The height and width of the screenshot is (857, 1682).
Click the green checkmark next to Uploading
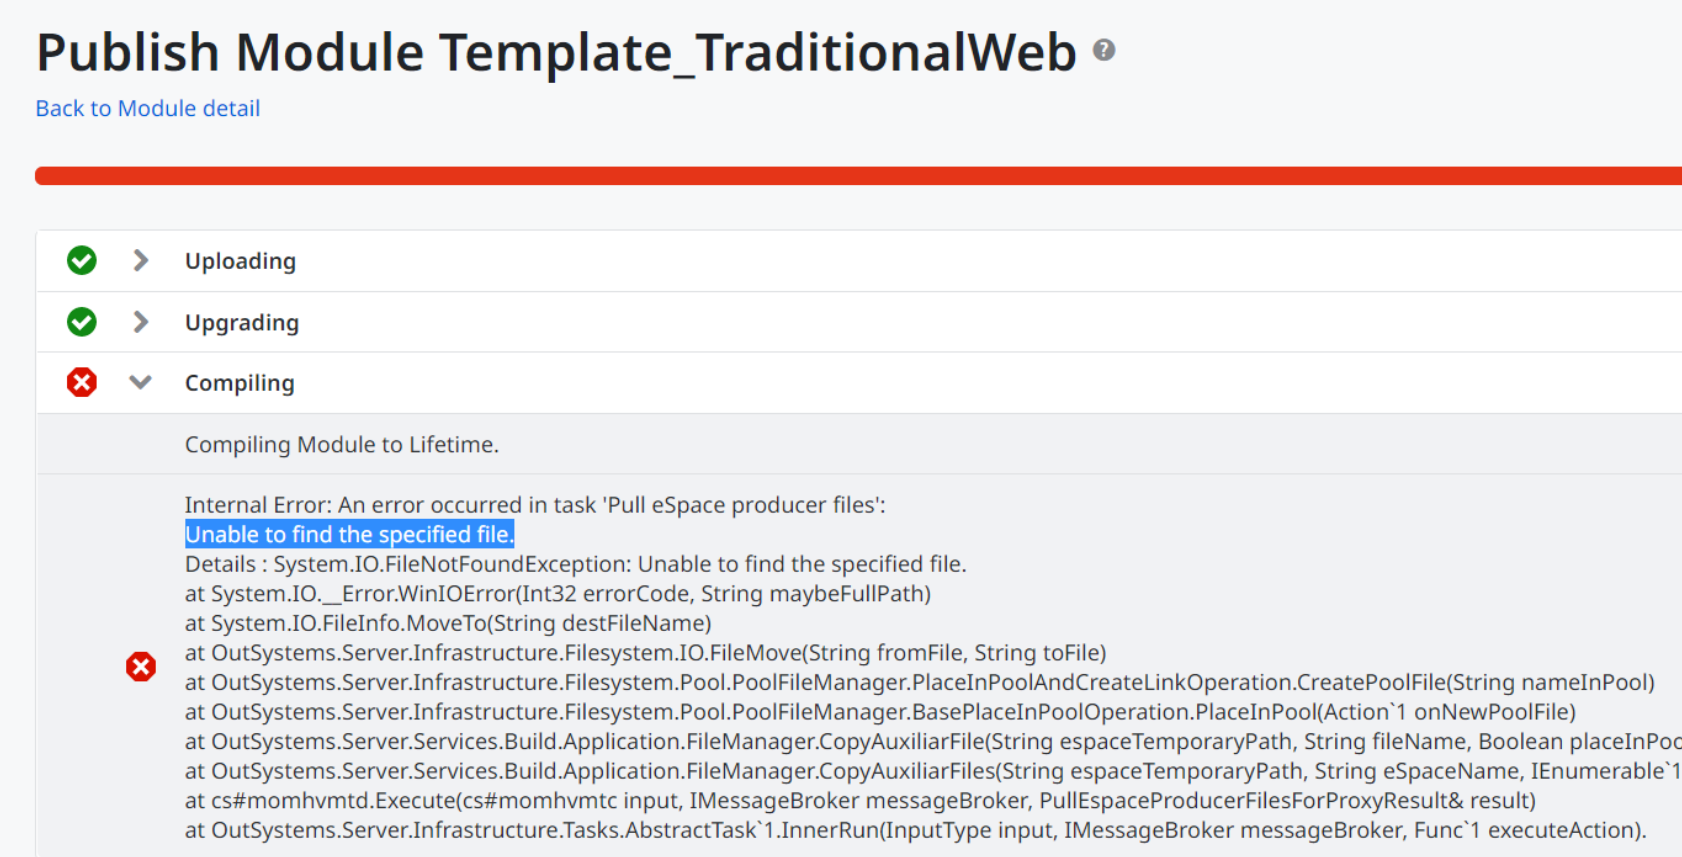(x=82, y=261)
